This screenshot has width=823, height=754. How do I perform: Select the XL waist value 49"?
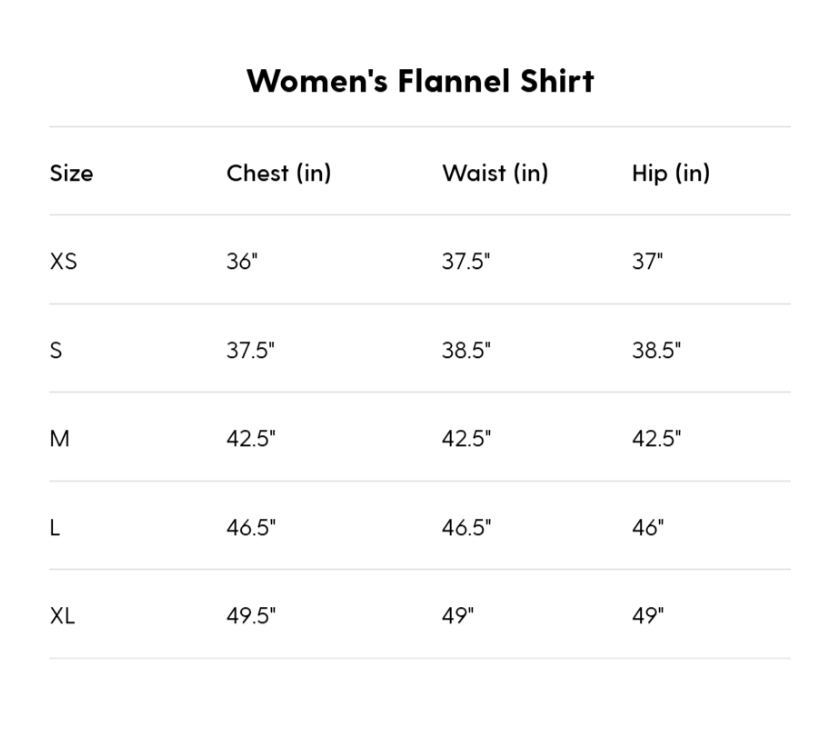click(x=458, y=616)
